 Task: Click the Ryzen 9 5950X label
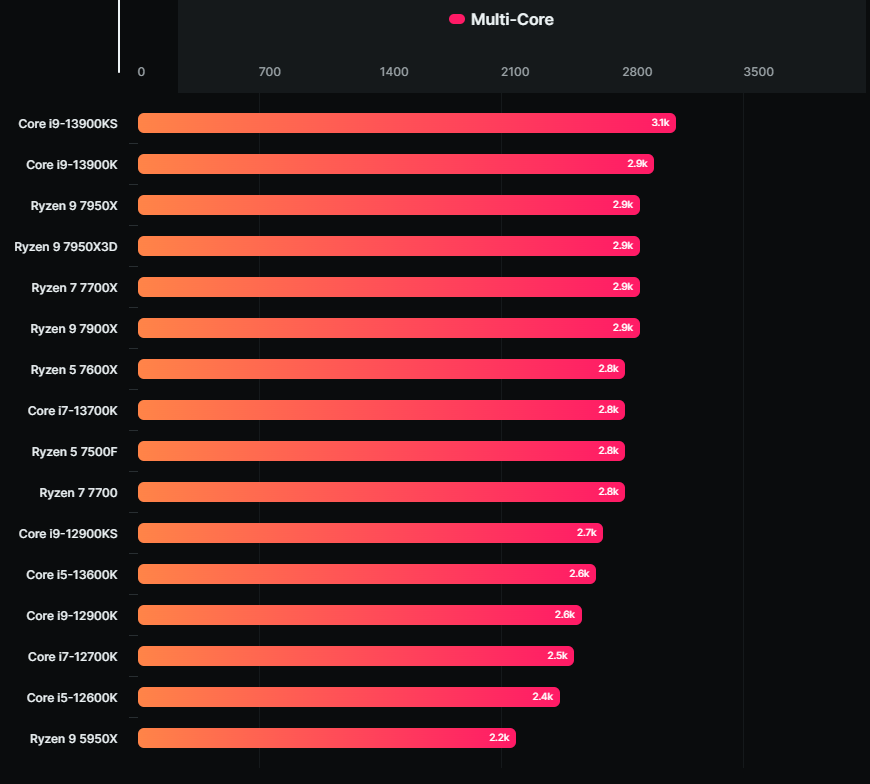pos(73,740)
